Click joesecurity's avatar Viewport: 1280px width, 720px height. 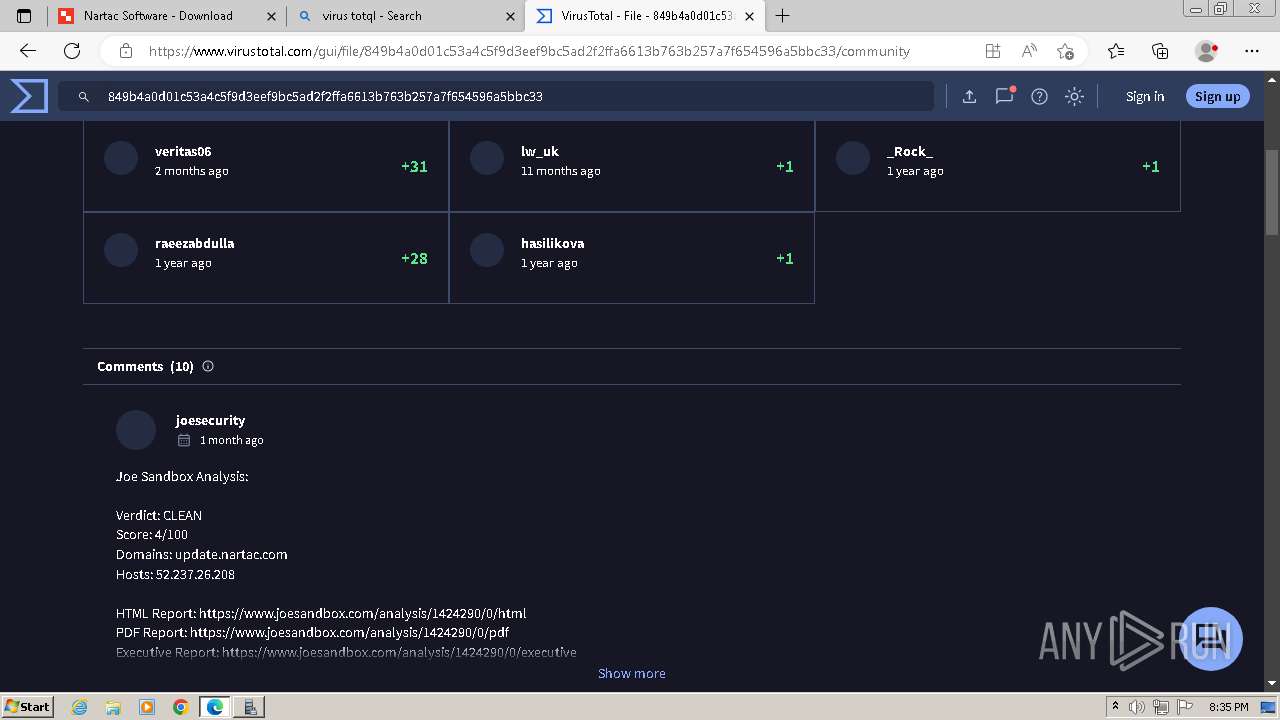136,430
